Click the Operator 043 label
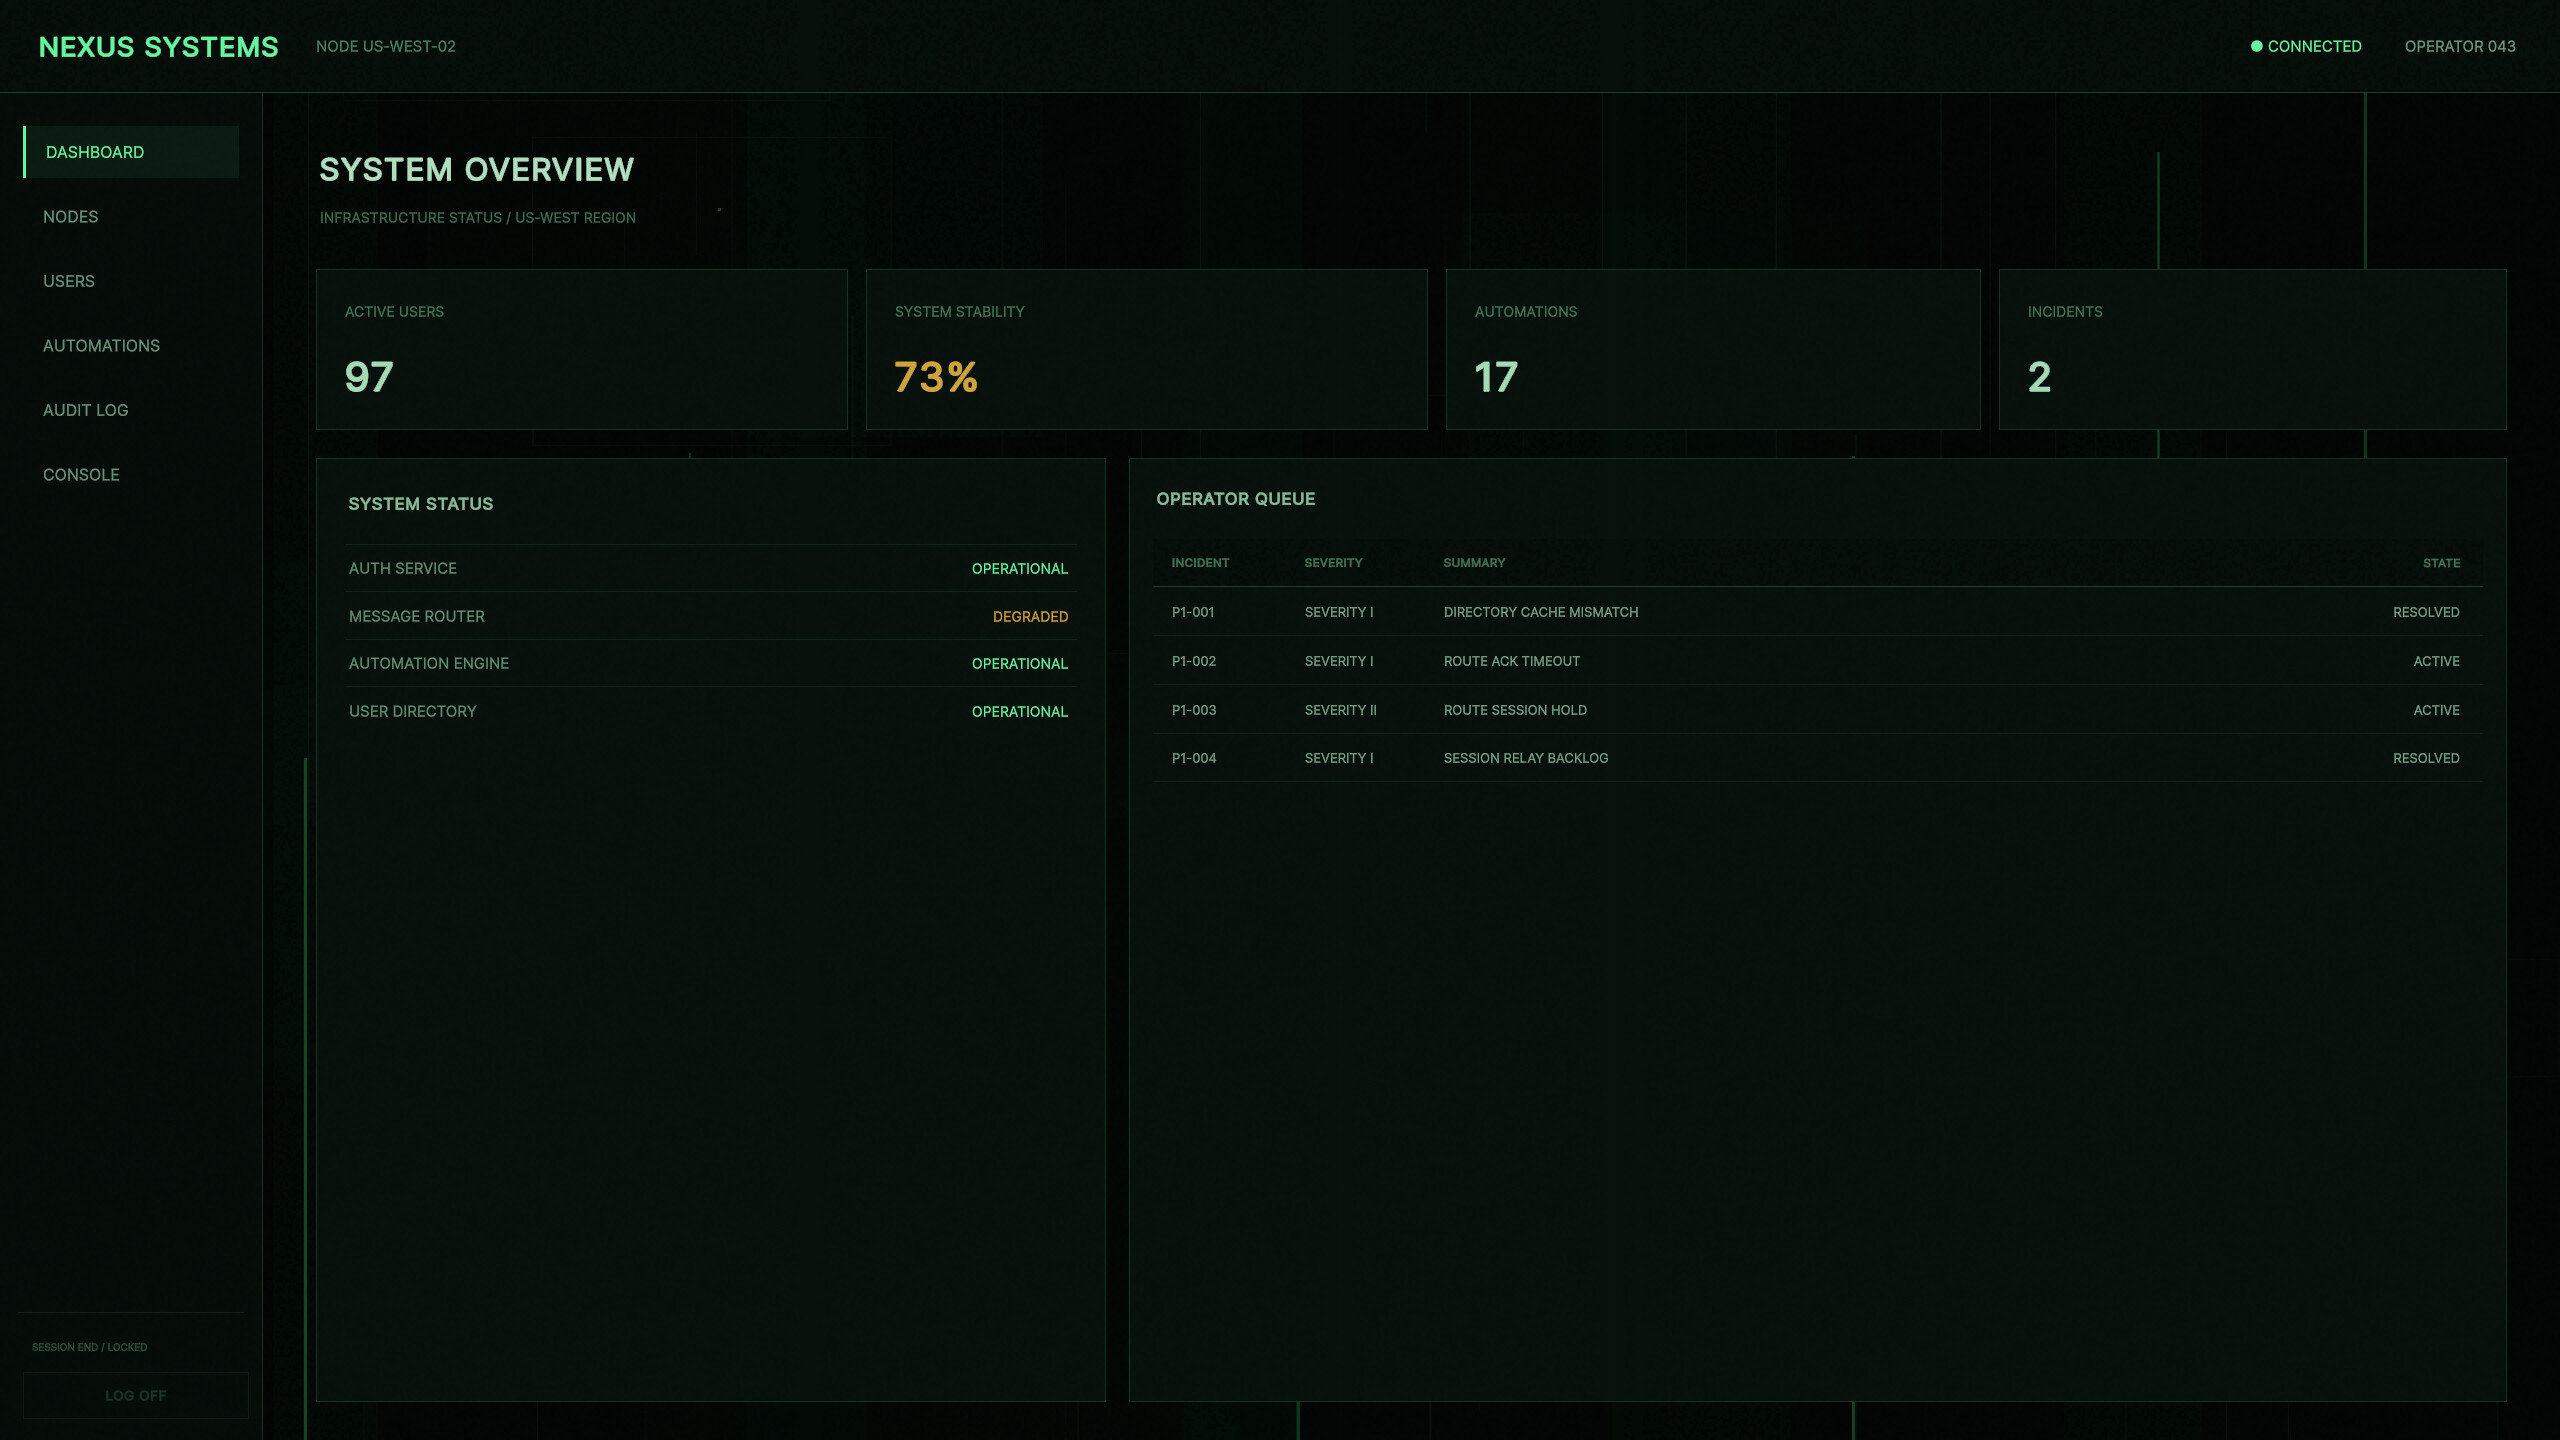The width and height of the screenshot is (2560, 1440). coord(2460,46)
